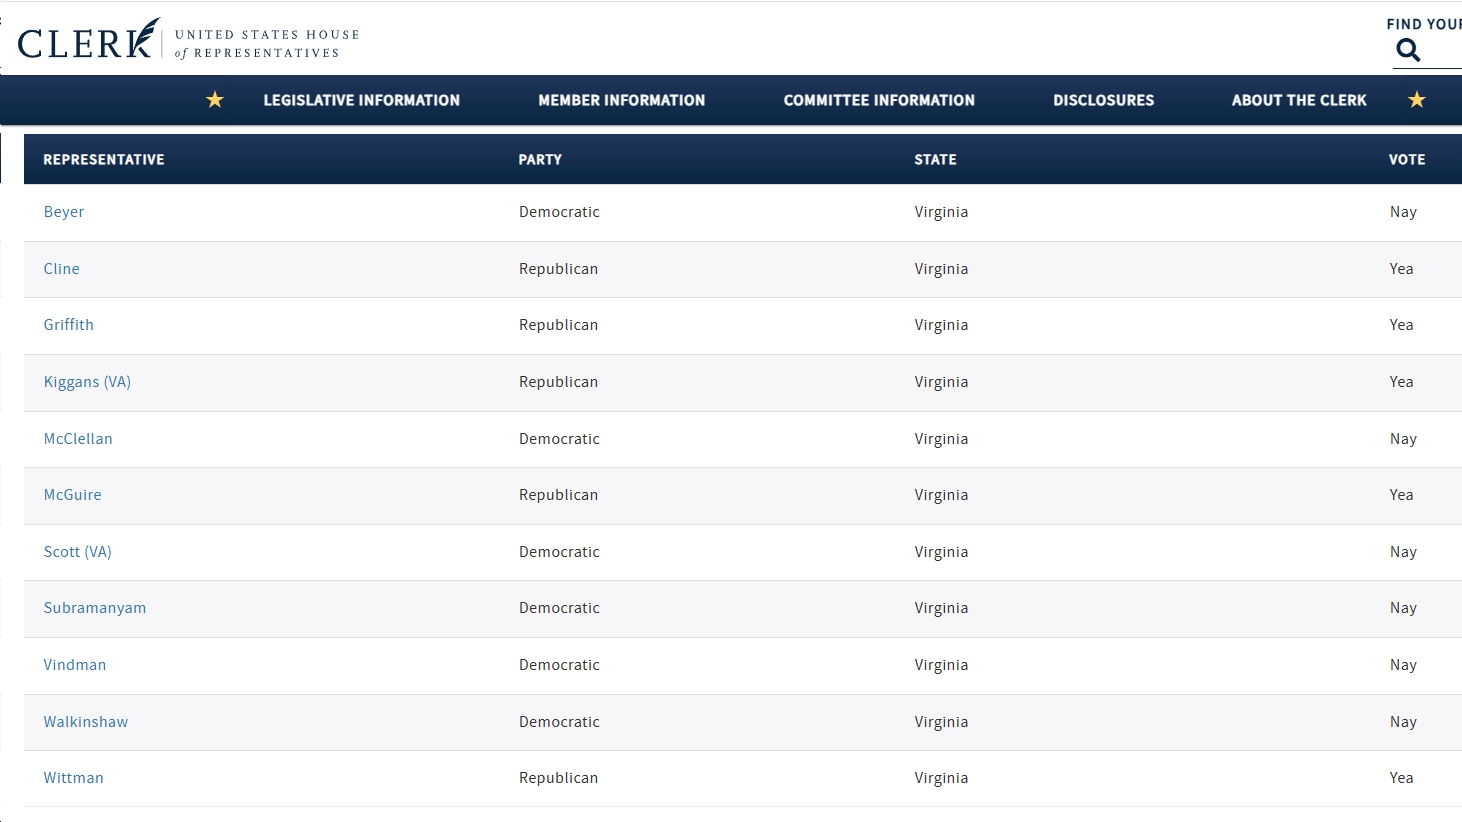
Task: Click Wittman's representative link
Action: (x=73, y=777)
